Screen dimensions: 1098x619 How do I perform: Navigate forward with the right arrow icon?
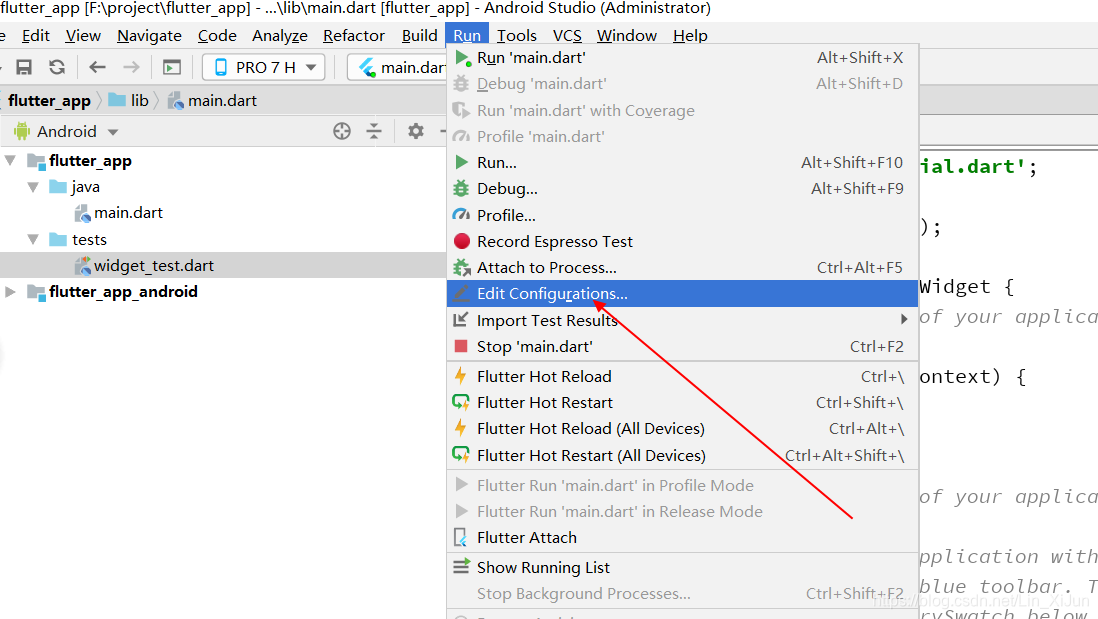pyautogui.click(x=131, y=67)
